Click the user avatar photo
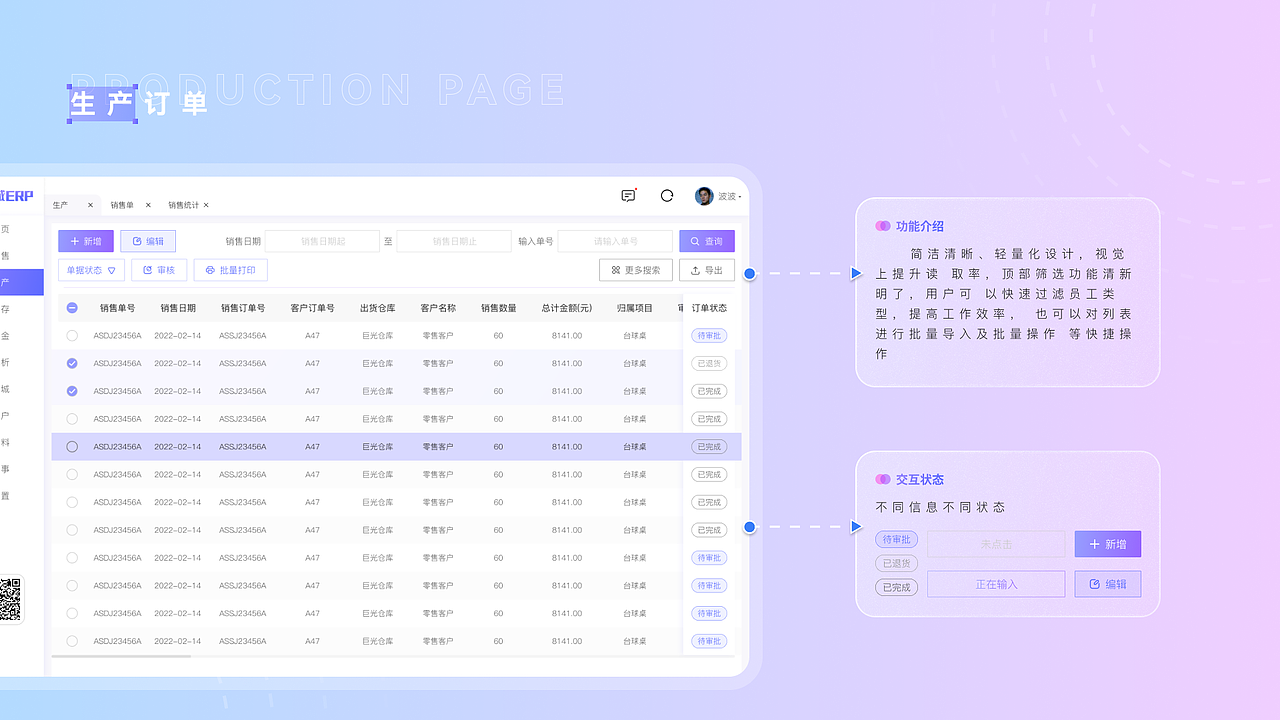The image size is (1280, 720). [704, 196]
